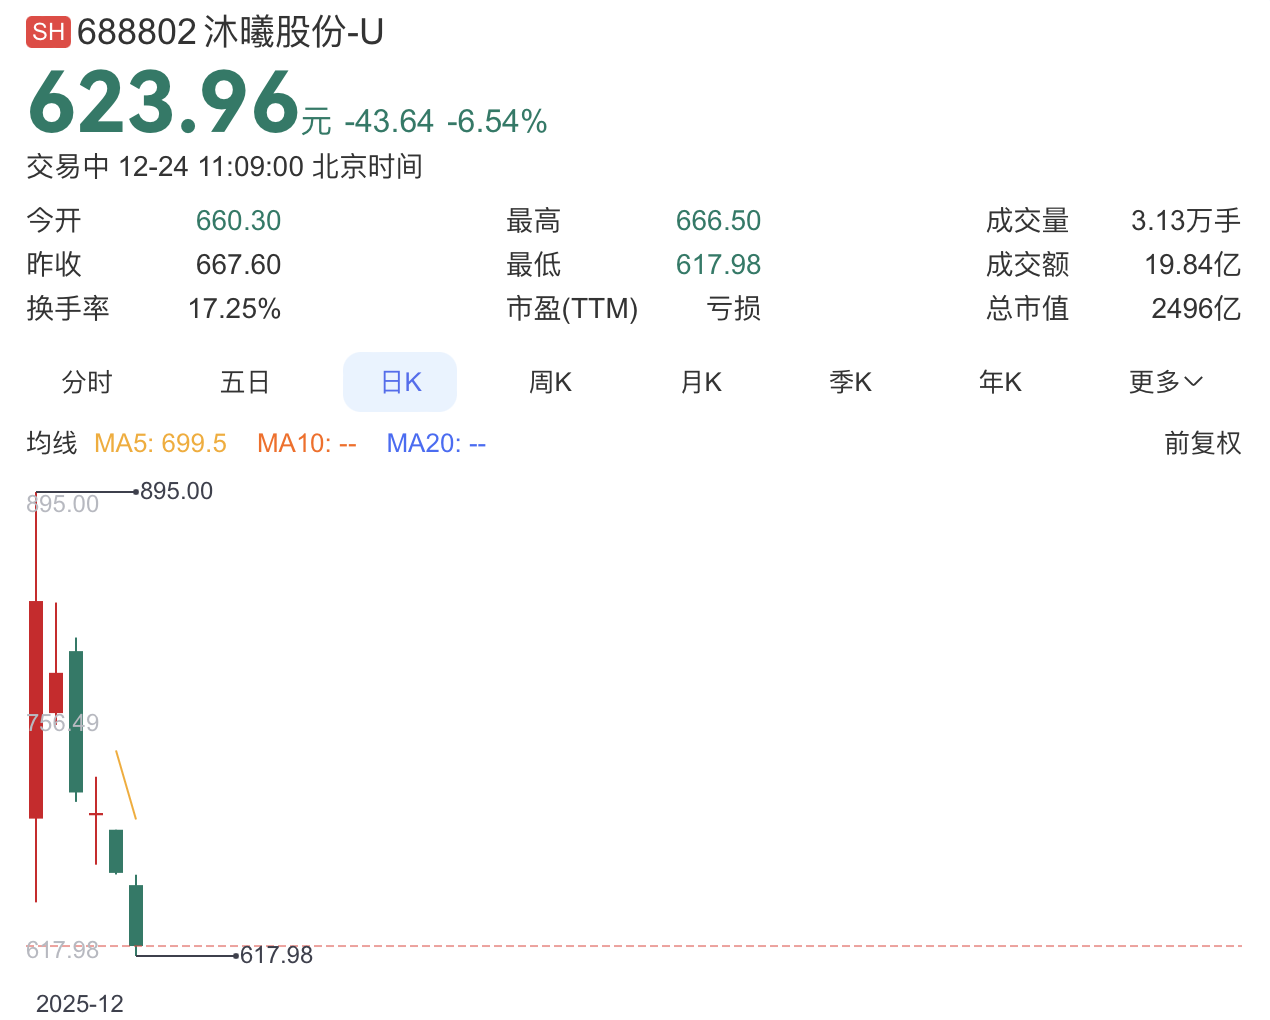Toggle the MA10 moving average indicator
This screenshot has height=1020, width=1270.
tap(306, 443)
